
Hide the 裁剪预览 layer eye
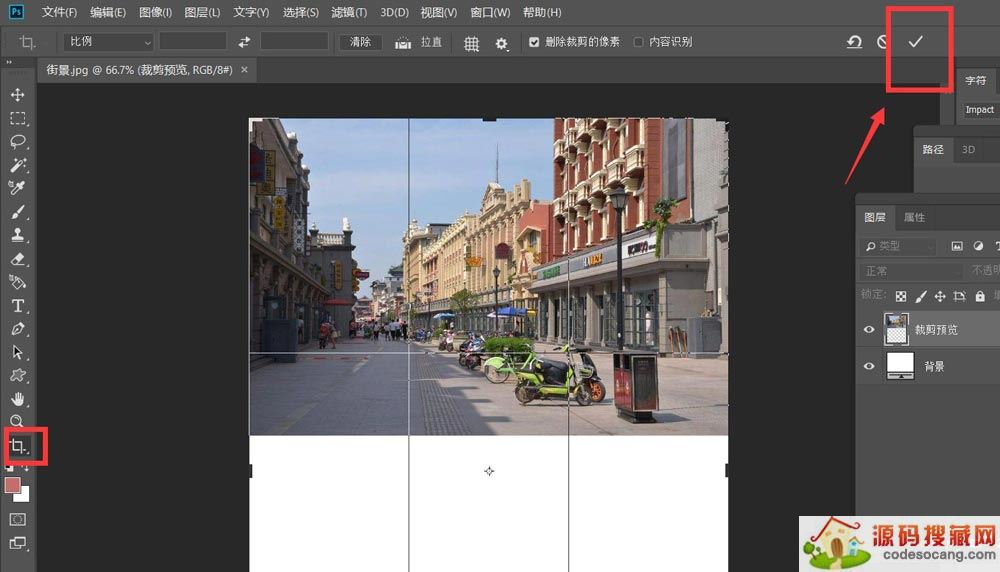[869, 330]
